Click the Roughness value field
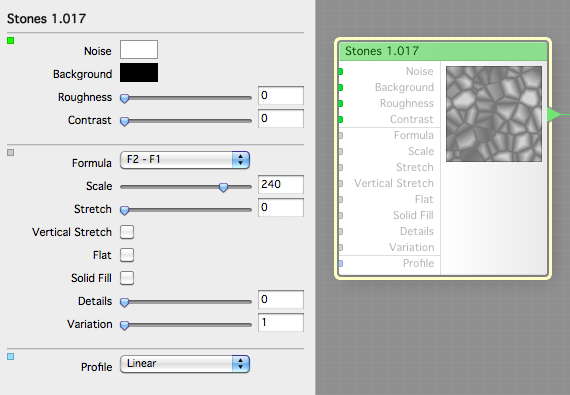The width and height of the screenshot is (570, 395). tap(281, 96)
